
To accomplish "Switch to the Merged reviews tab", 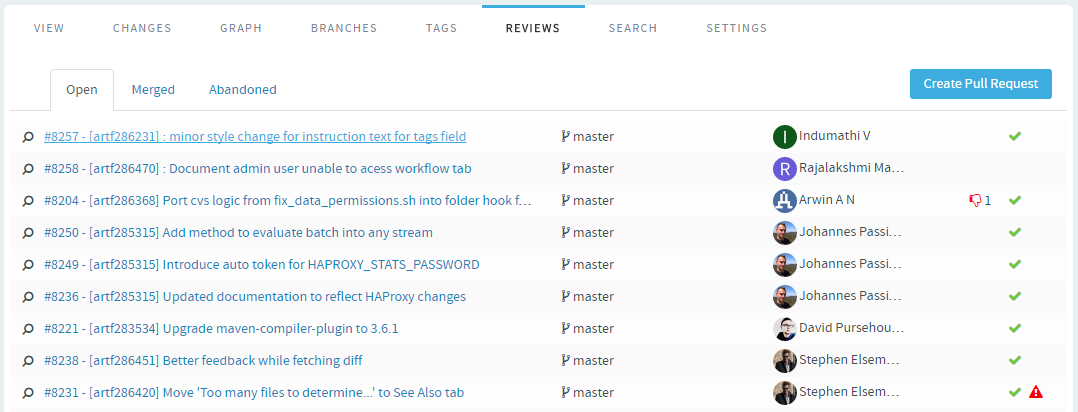I will pyautogui.click(x=153, y=89).
